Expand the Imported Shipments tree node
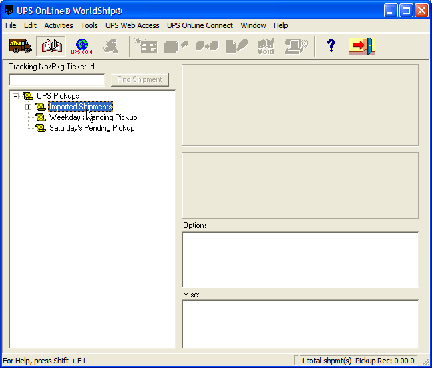432x368 pixels. [28, 107]
